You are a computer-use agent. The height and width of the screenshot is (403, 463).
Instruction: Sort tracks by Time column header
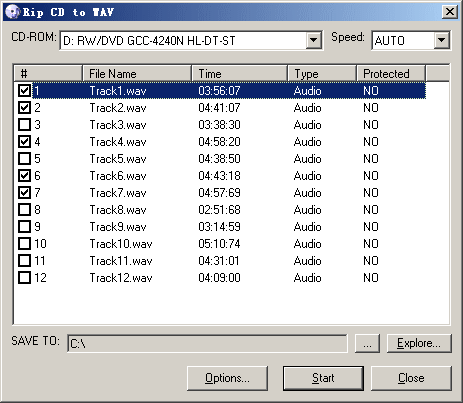point(239,73)
